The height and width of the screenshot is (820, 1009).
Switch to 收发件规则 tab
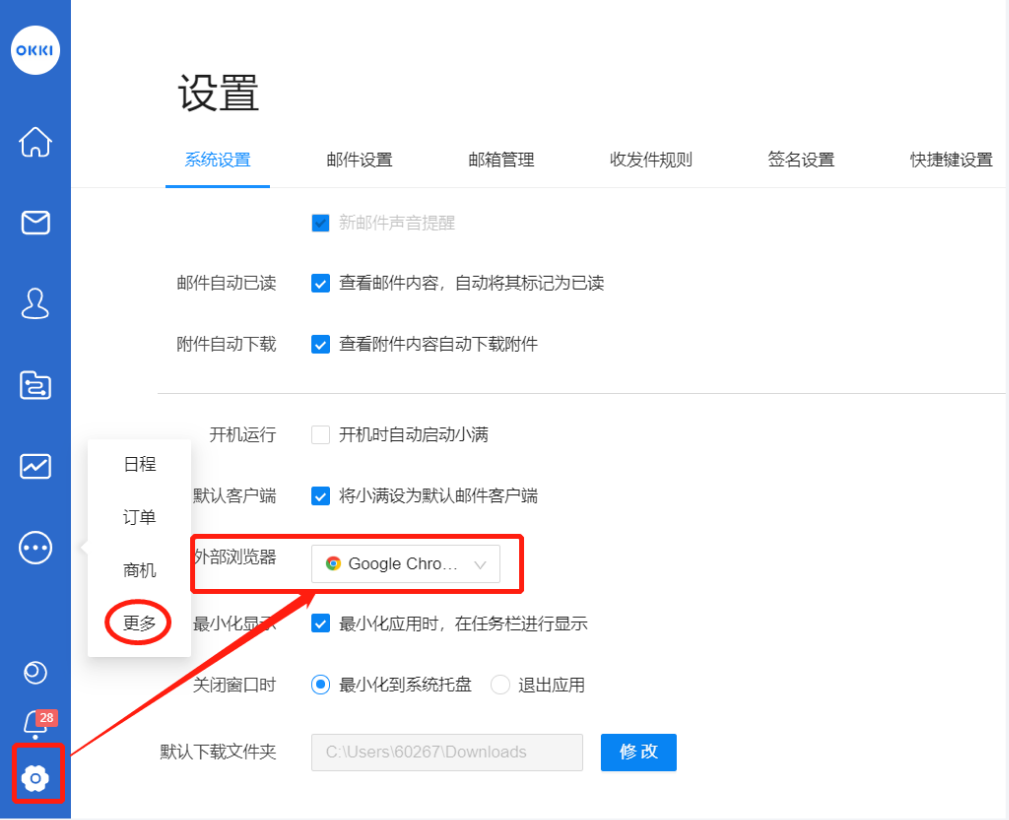coord(651,160)
